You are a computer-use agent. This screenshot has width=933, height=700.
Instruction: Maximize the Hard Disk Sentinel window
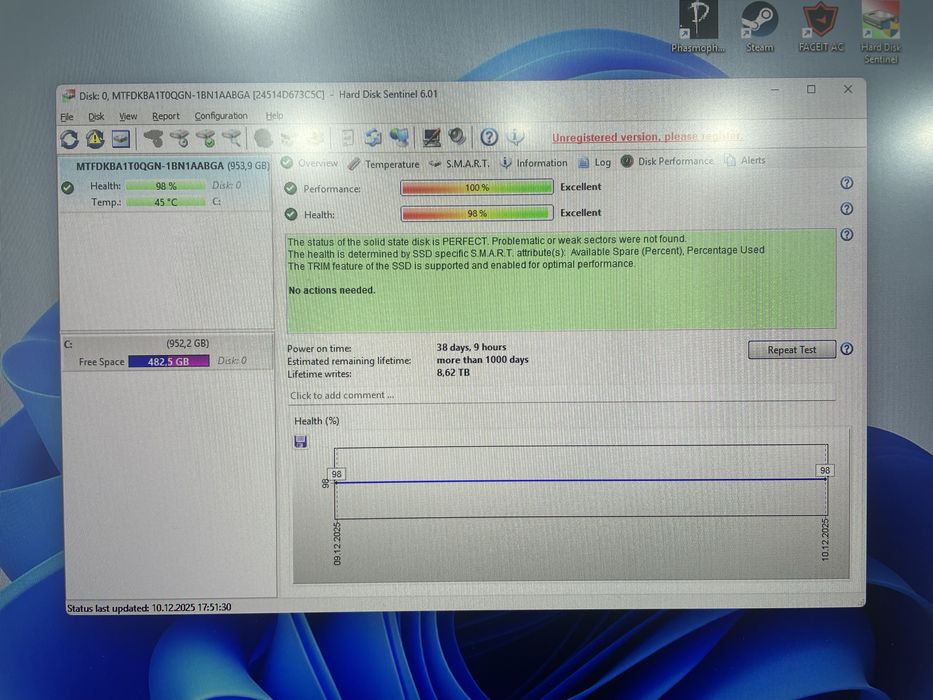[811, 89]
